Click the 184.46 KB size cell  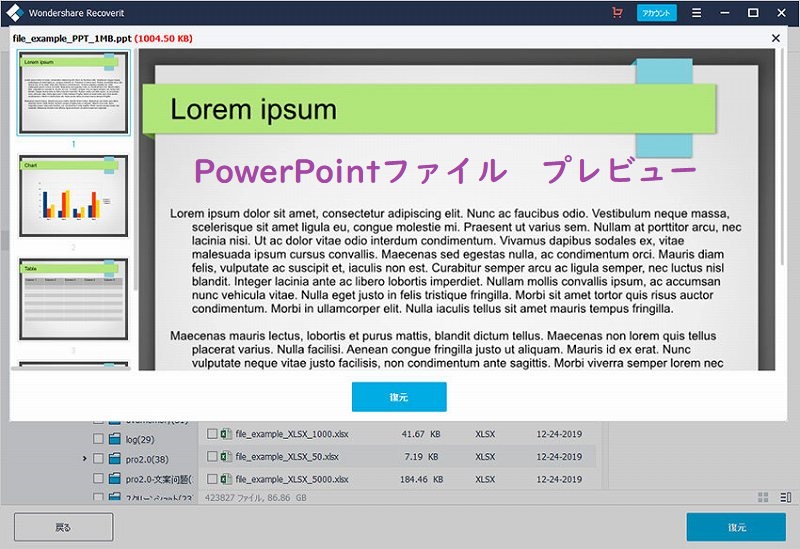[x=421, y=479]
